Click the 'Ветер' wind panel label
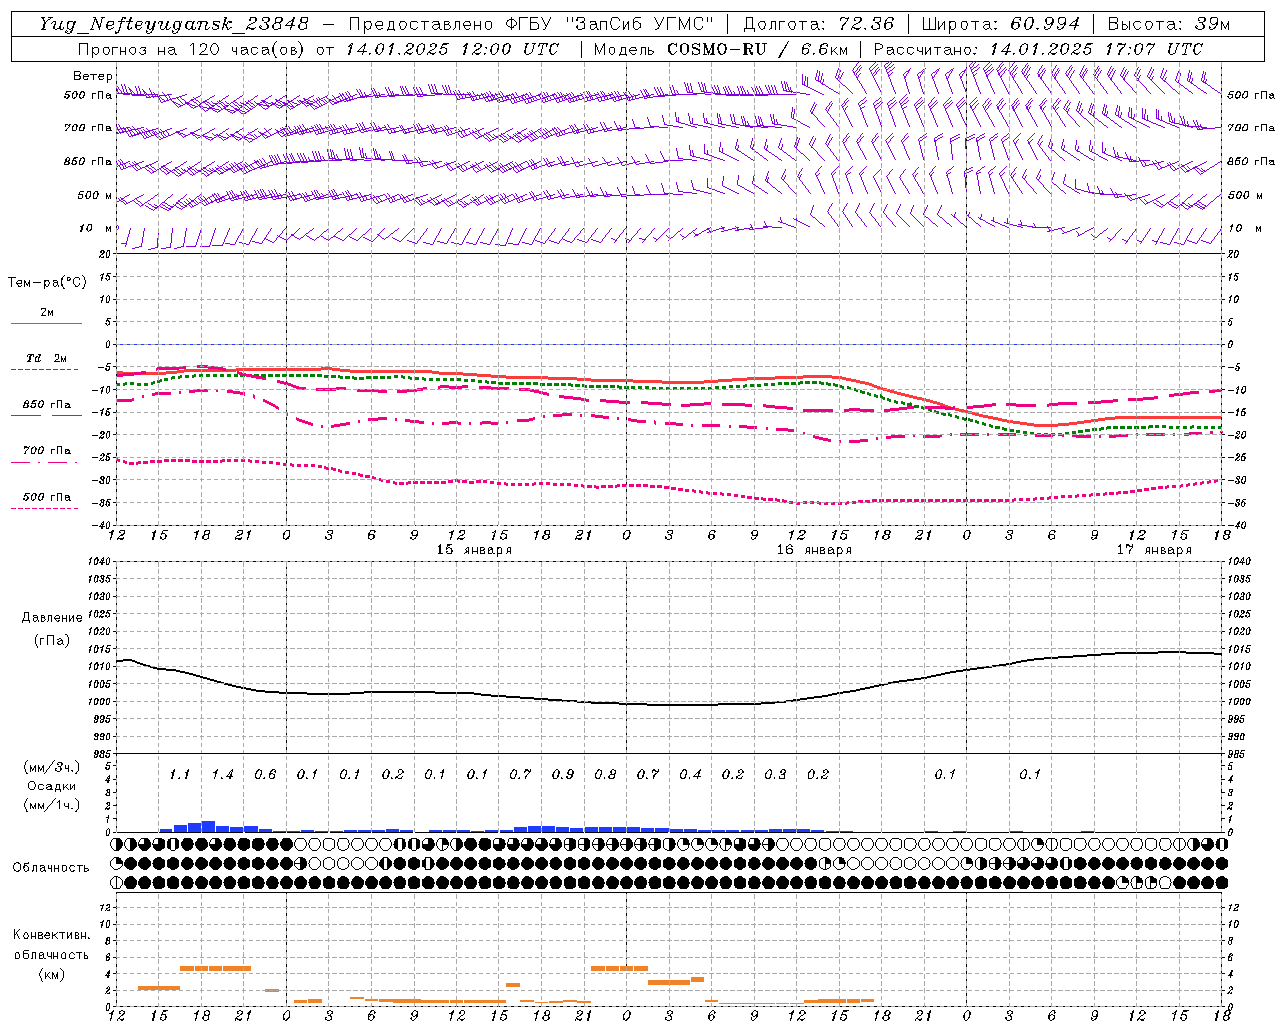 click(93, 76)
